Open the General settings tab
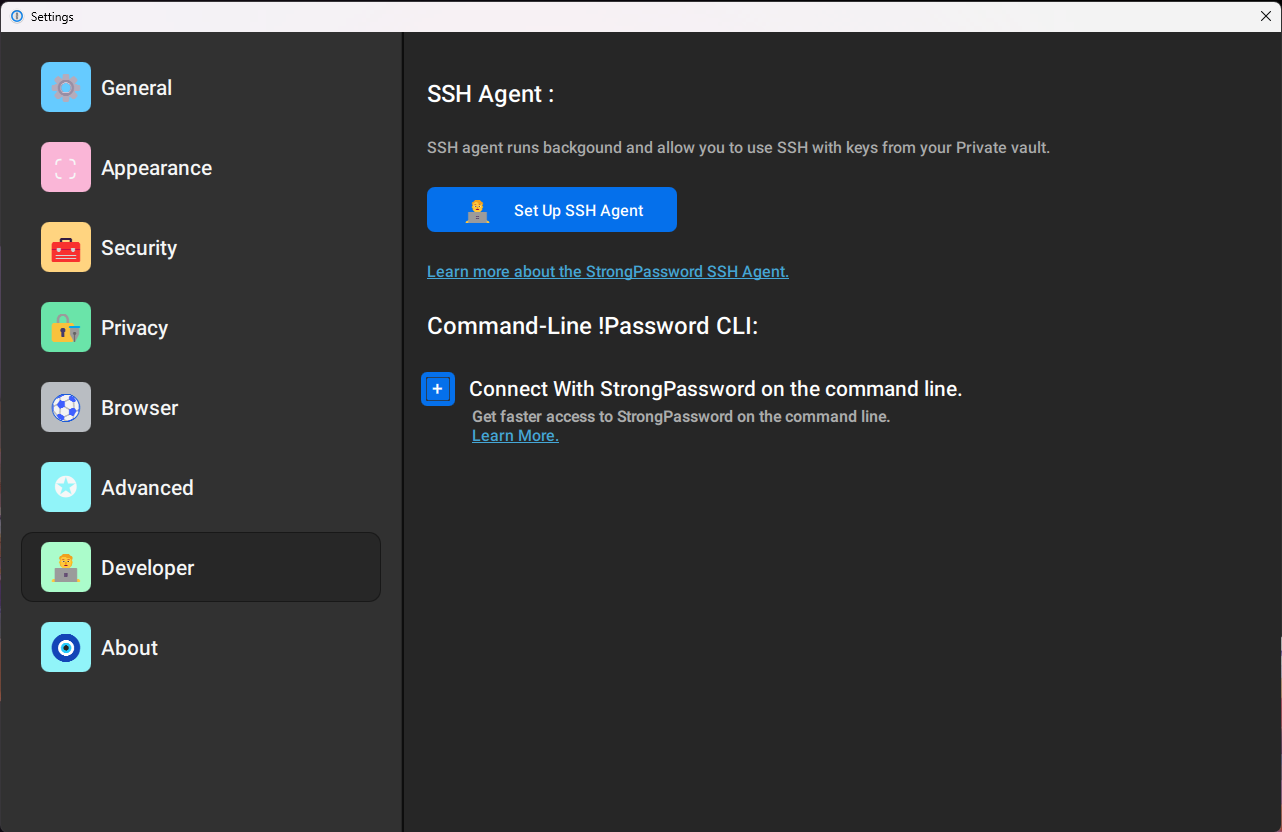 (x=136, y=88)
